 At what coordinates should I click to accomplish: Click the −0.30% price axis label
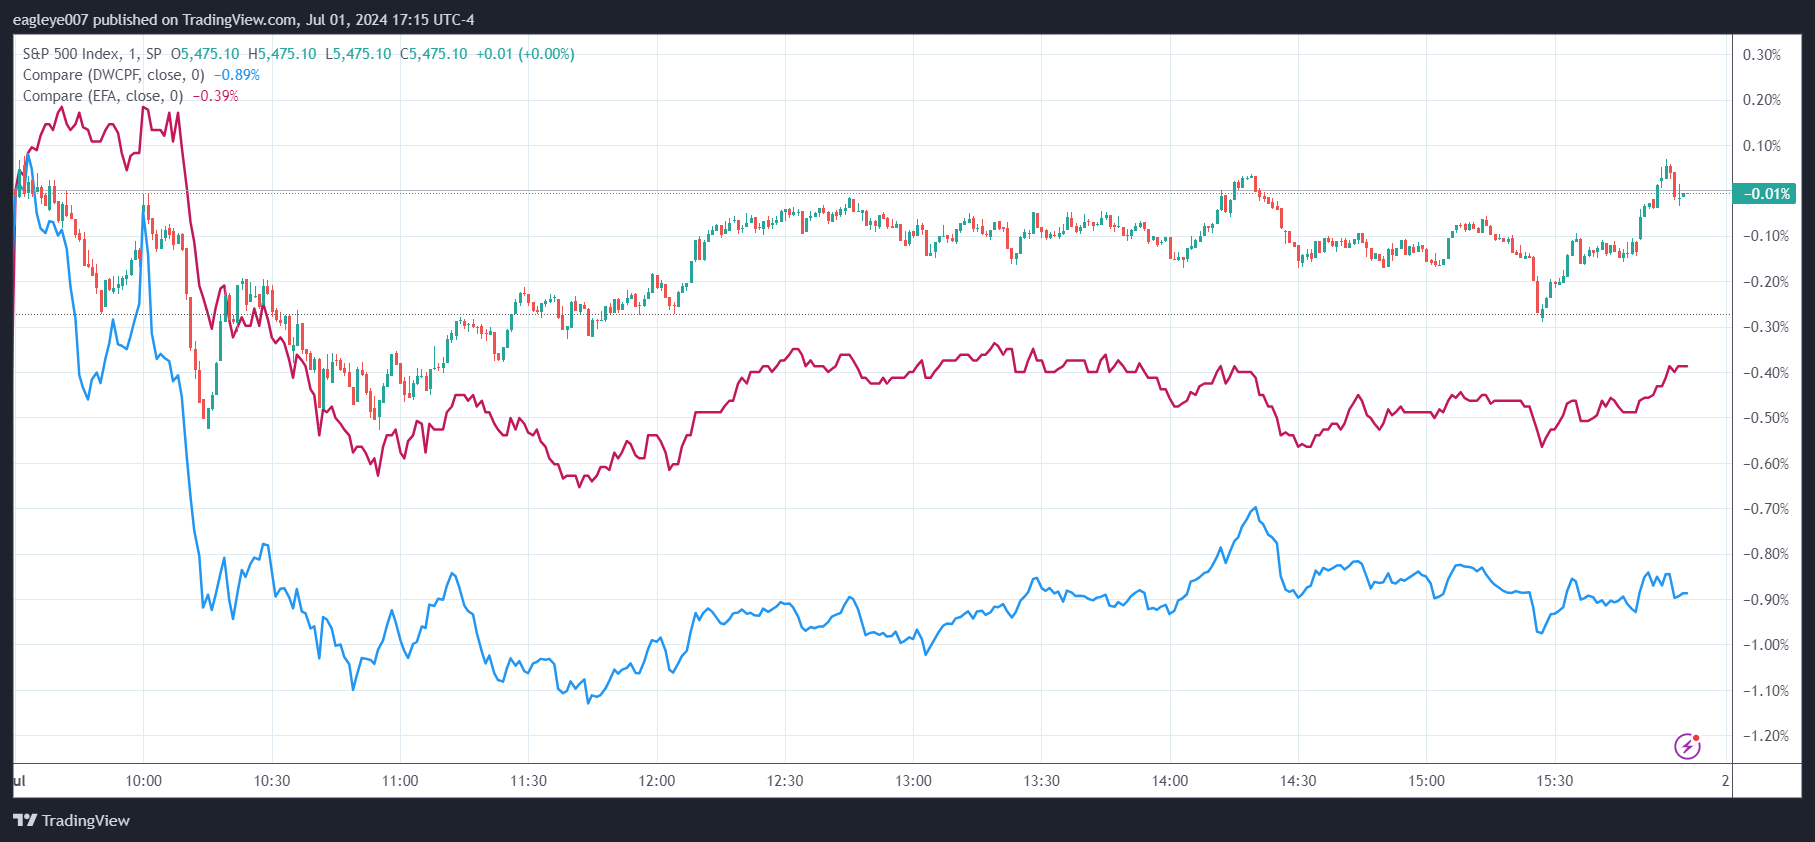click(1766, 327)
